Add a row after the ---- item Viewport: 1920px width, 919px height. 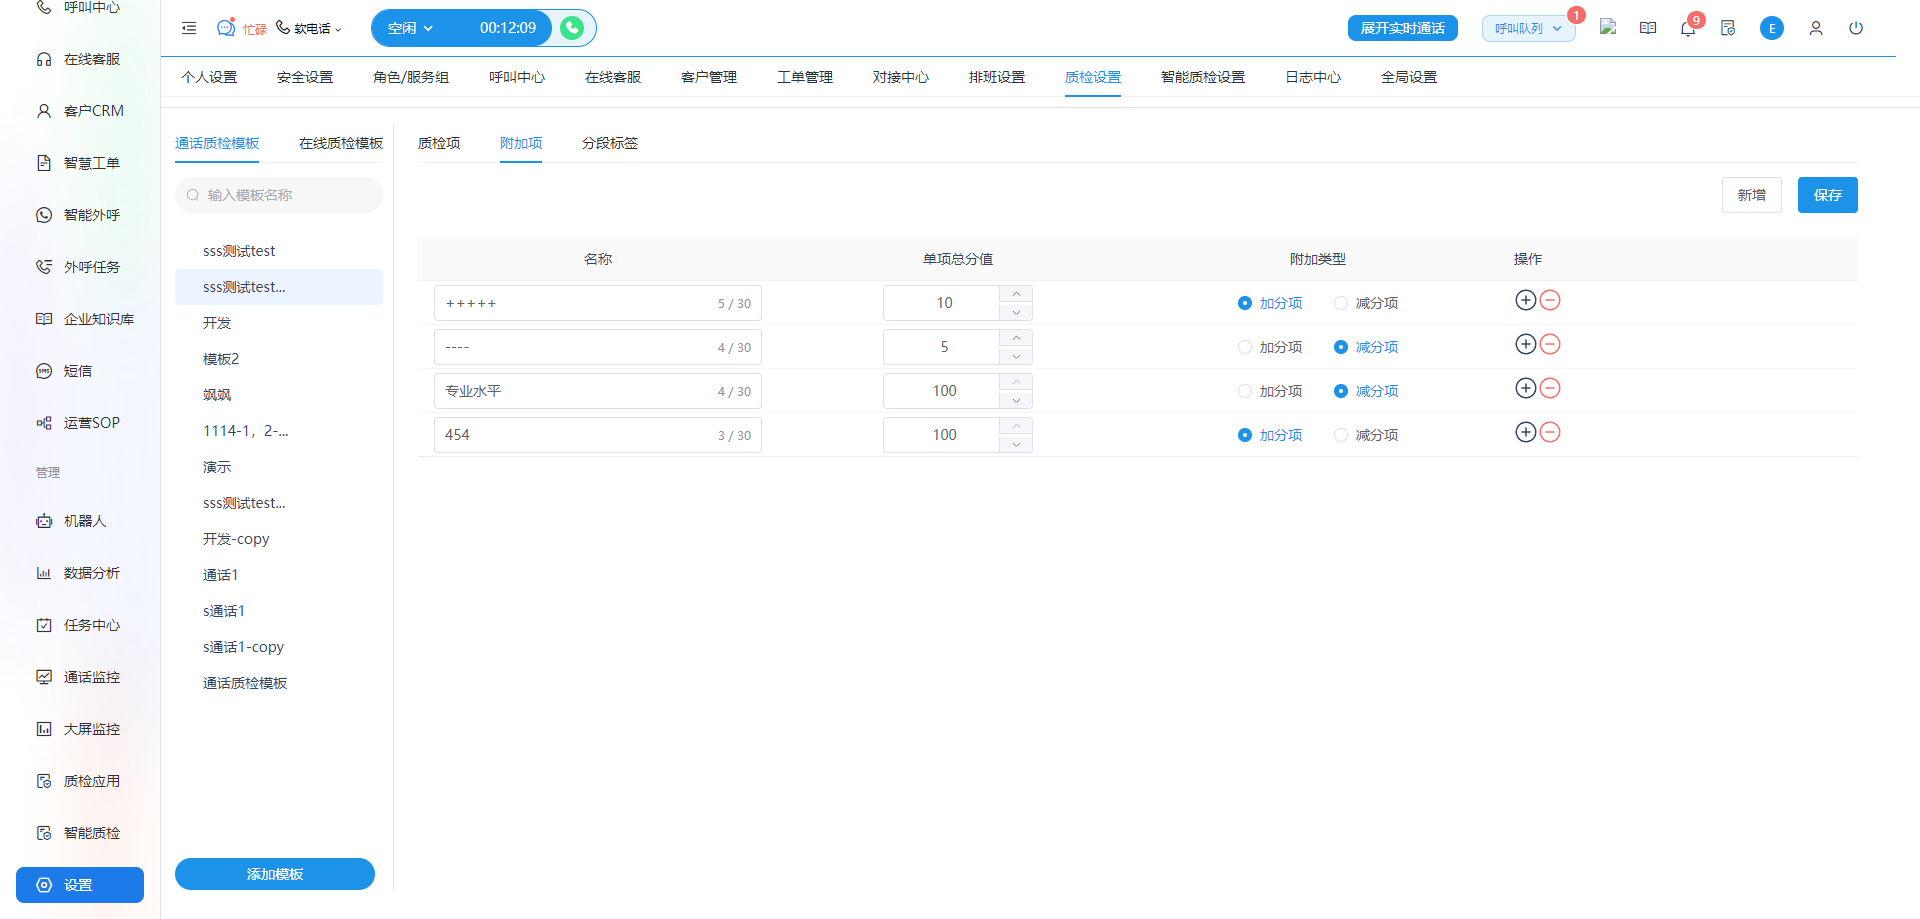(x=1526, y=344)
